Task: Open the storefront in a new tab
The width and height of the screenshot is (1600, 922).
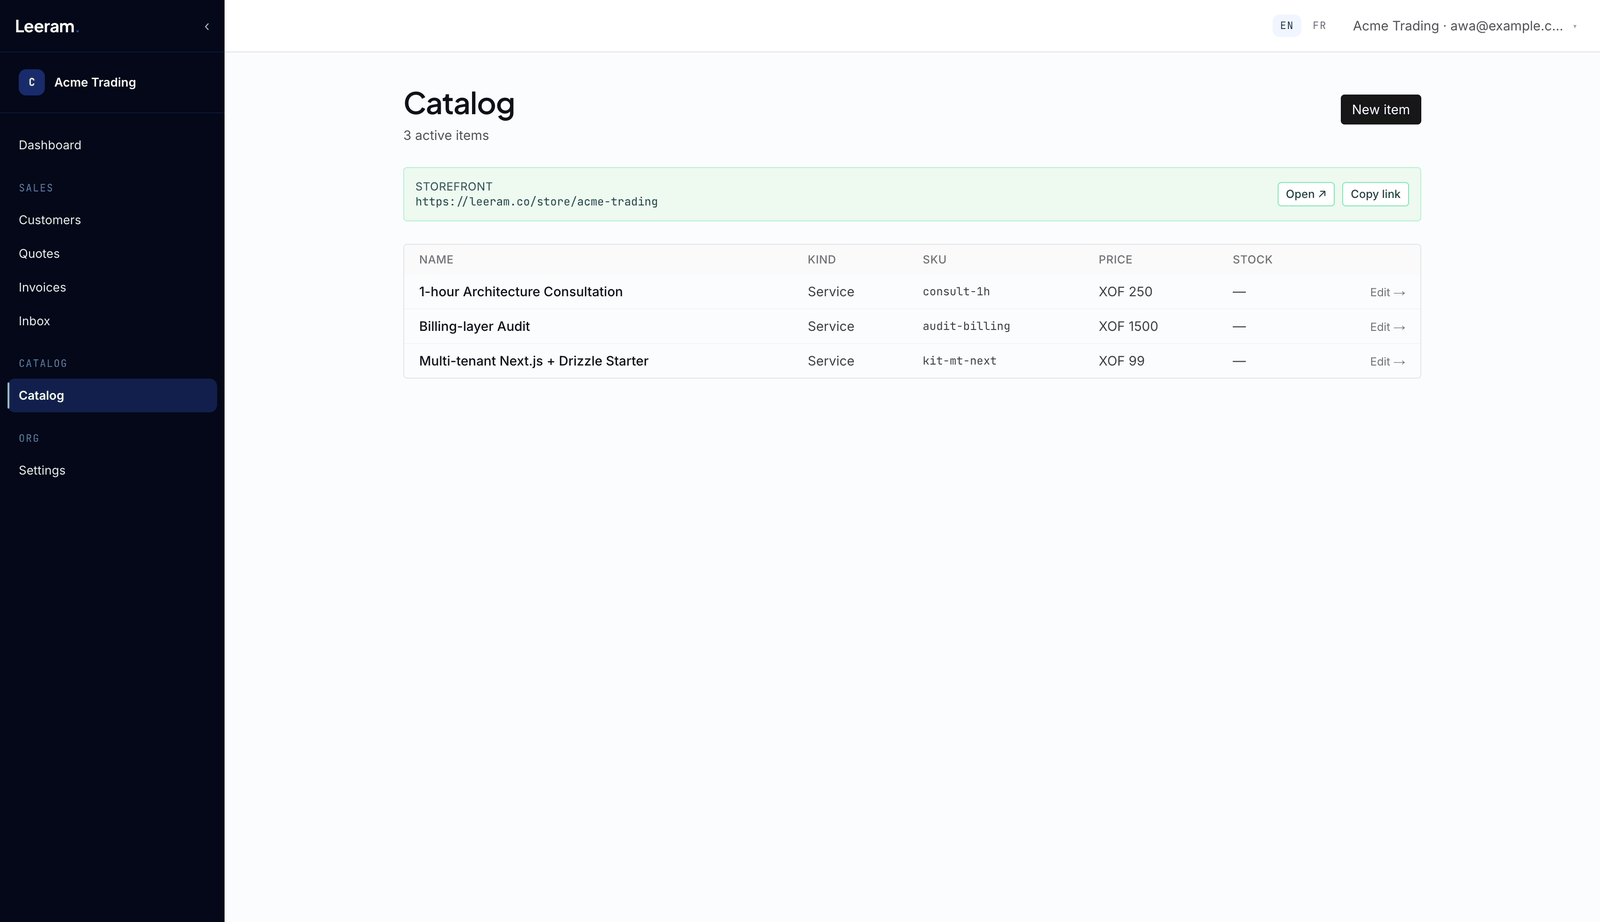Action: point(1306,194)
